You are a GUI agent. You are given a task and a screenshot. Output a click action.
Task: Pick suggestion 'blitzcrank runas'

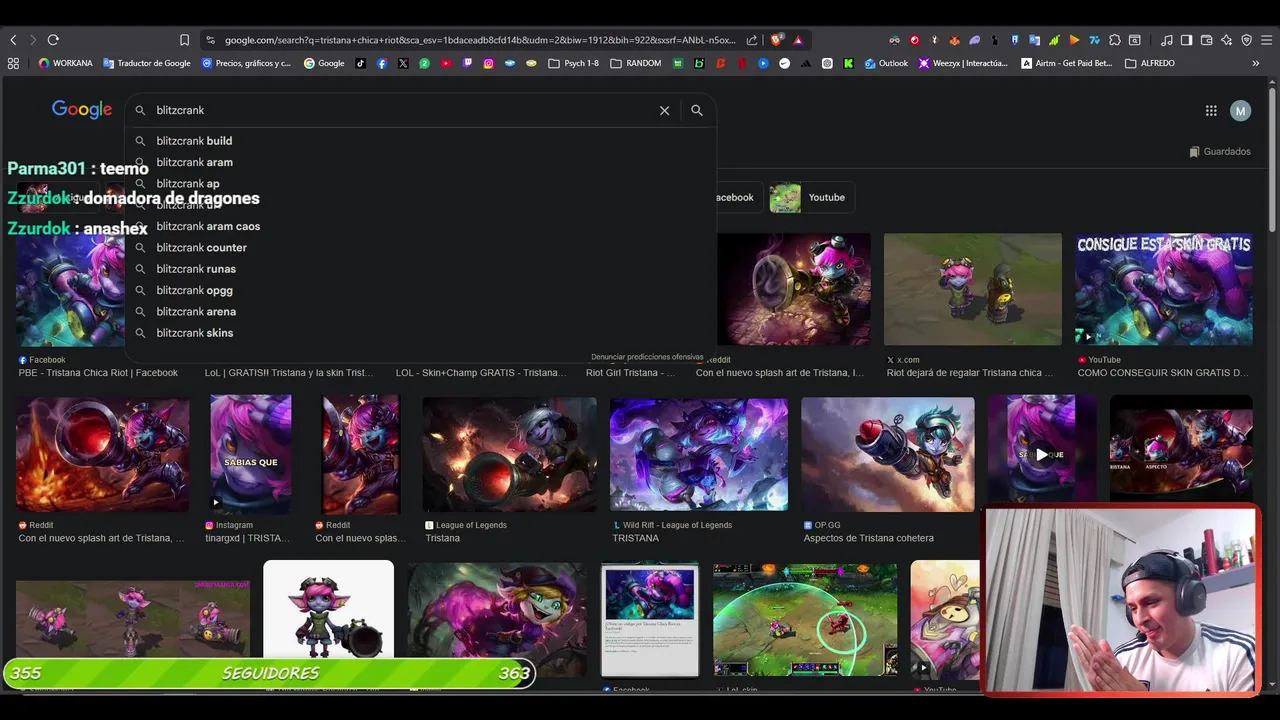(x=421, y=269)
